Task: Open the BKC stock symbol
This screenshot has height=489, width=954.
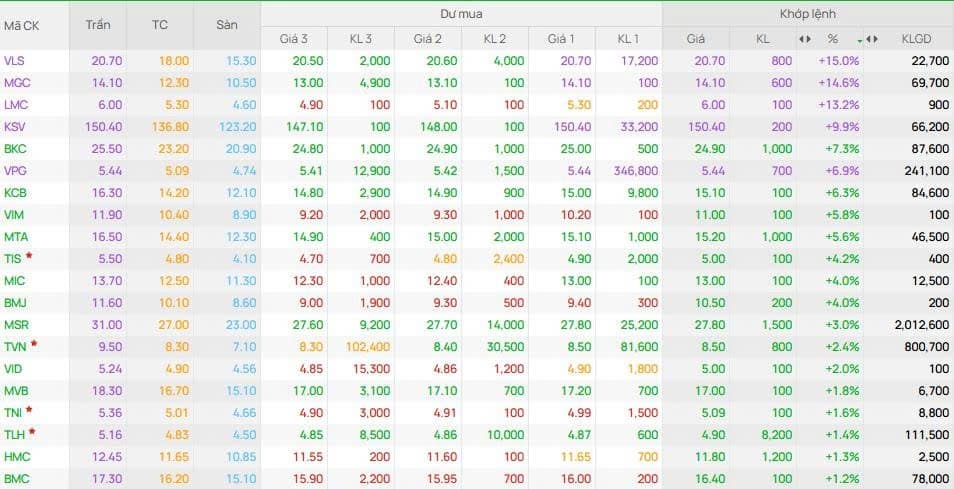Action: (15, 148)
